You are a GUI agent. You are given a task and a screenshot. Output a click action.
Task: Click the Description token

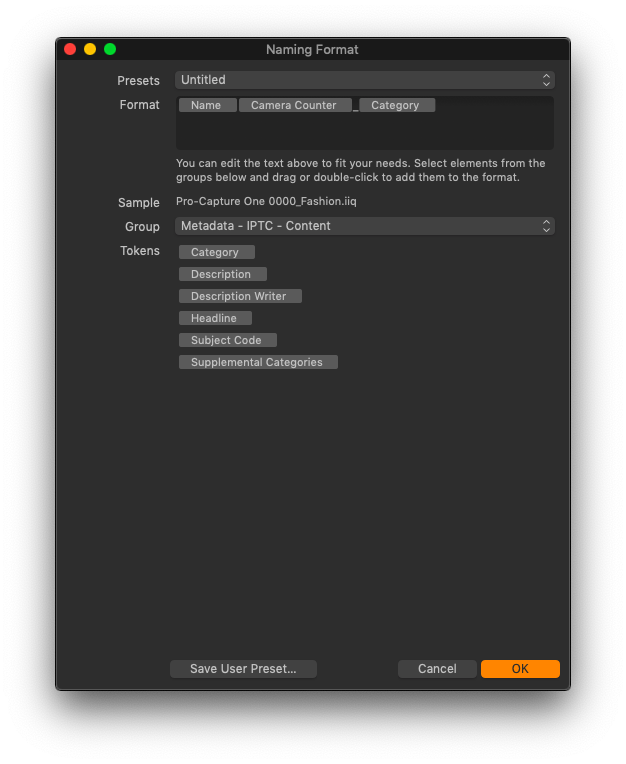pyautogui.click(x=222, y=274)
